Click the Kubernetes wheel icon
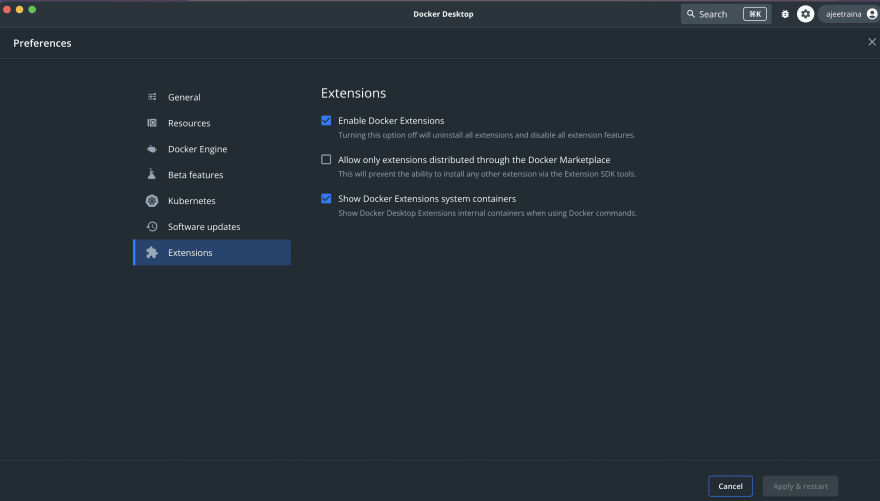This screenshot has height=501, width=880. click(x=152, y=200)
